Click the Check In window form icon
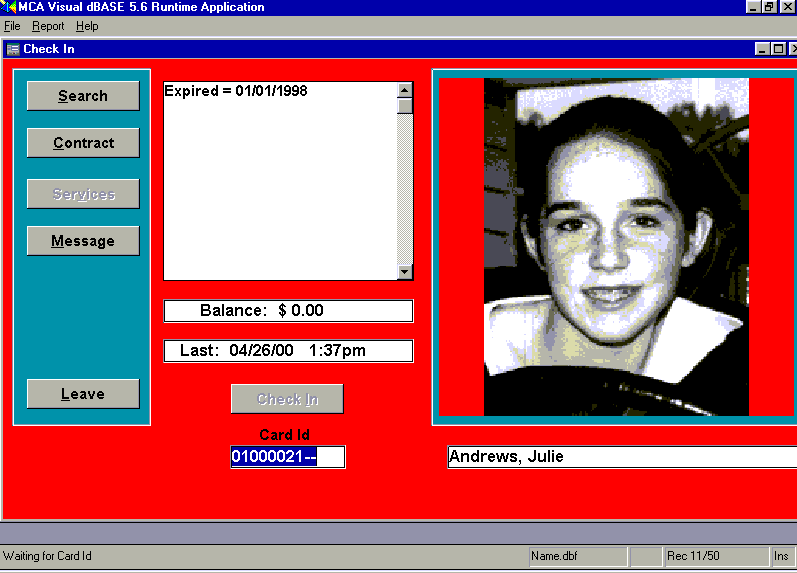 (x=13, y=49)
